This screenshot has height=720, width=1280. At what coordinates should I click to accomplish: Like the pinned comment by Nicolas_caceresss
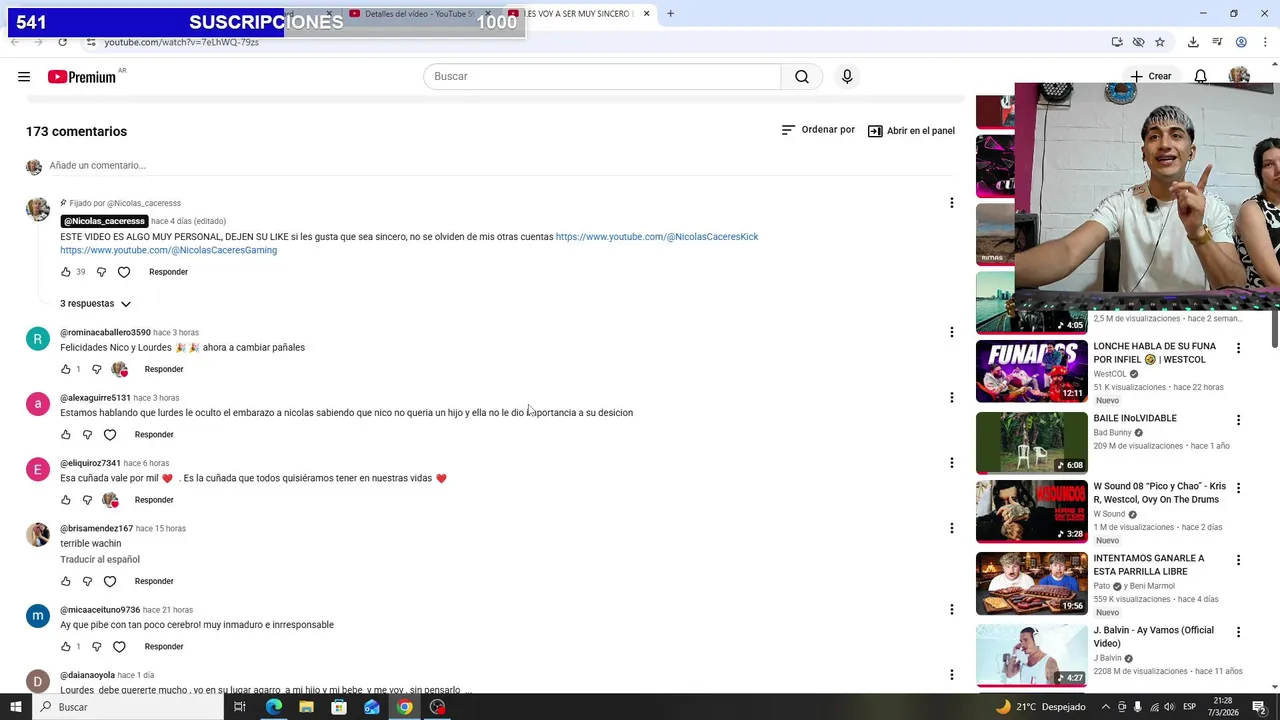[x=66, y=272]
